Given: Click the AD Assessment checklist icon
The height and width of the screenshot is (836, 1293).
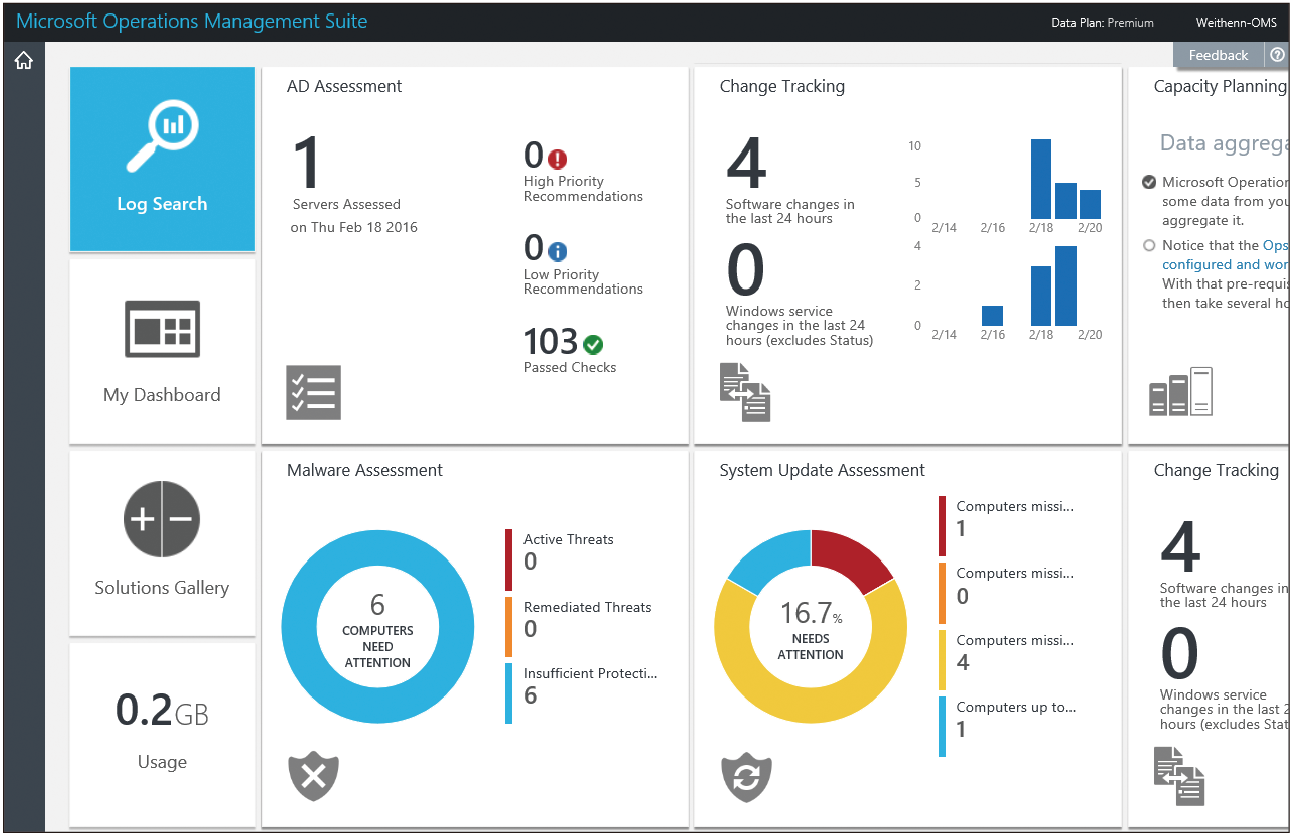Looking at the screenshot, I should tap(314, 392).
